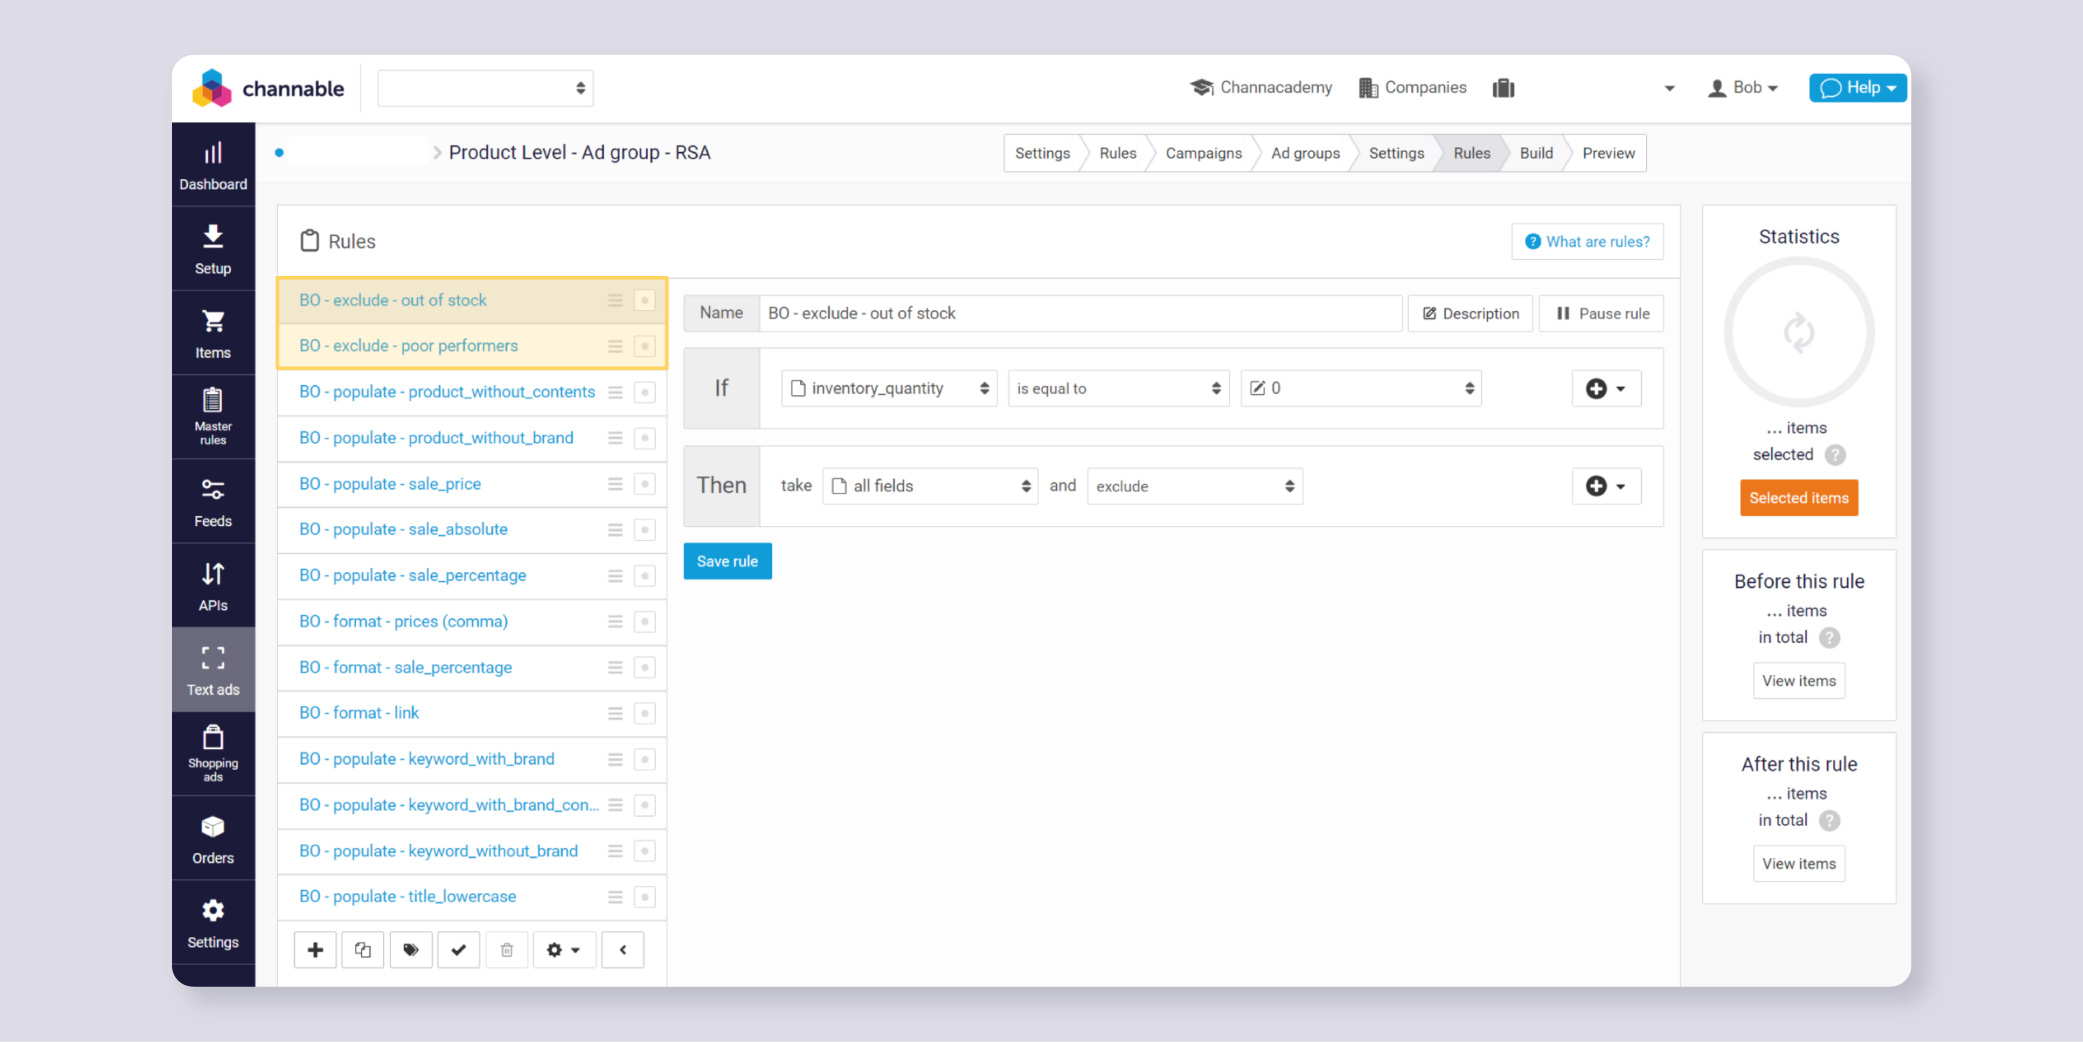This screenshot has height=1042, width=2083.
Task: Toggle the BO - exclude - out of stock rule
Action: tap(645, 300)
